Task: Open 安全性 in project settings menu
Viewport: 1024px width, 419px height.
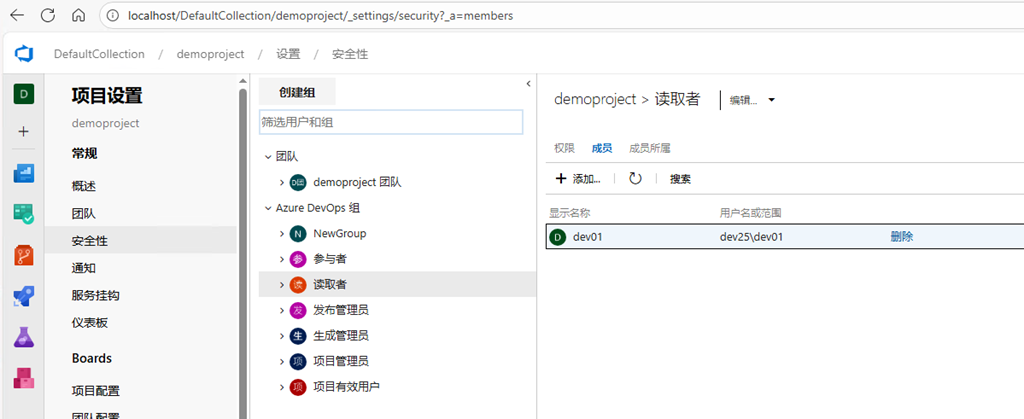Action: click(x=140, y=241)
